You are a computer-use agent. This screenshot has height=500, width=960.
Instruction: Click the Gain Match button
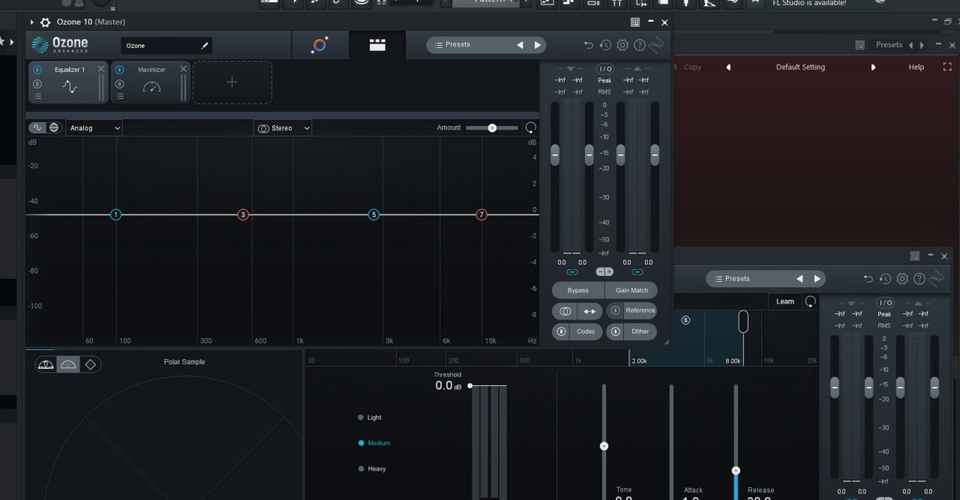pyautogui.click(x=631, y=290)
